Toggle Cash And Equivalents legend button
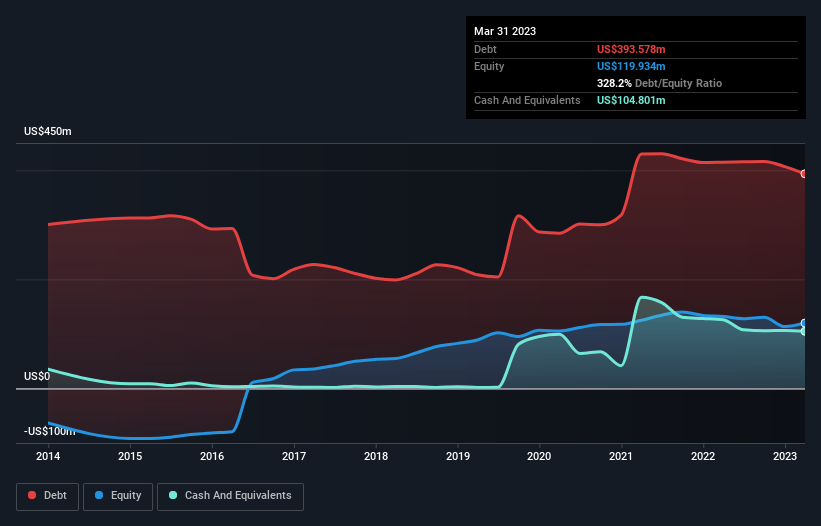The width and height of the screenshot is (821, 526). [230, 496]
